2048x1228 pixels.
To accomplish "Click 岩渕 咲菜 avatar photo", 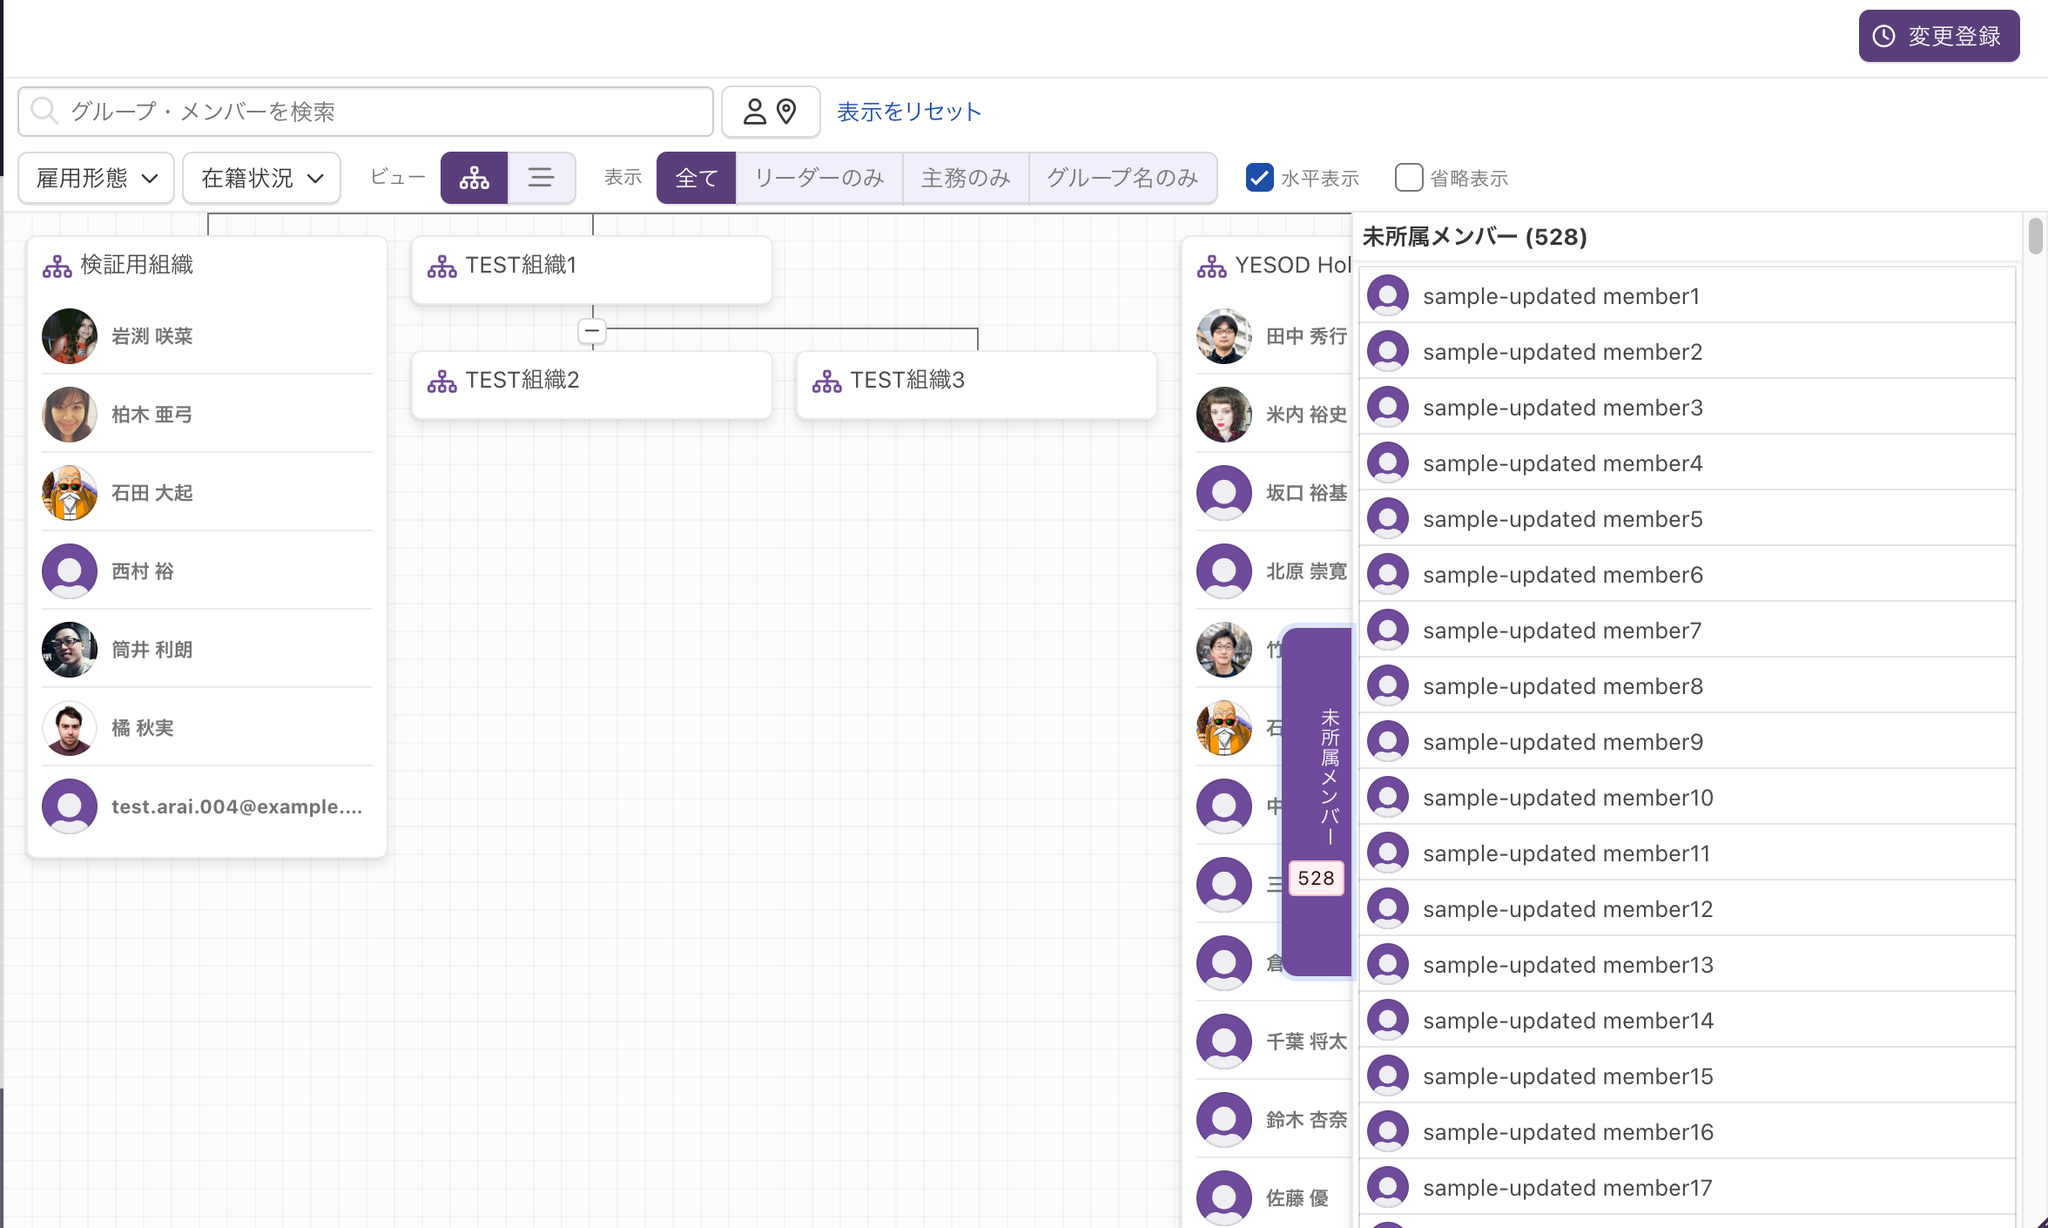I will point(70,336).
